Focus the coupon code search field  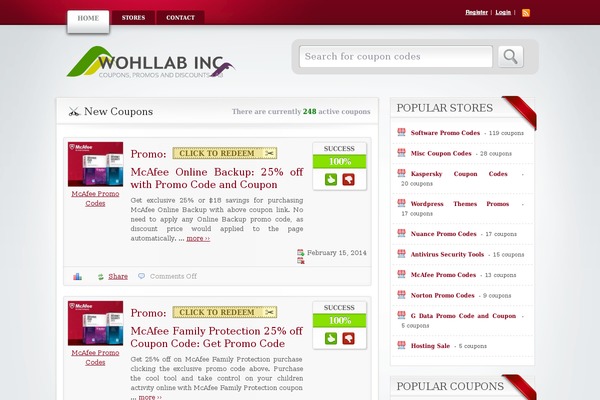click(x=396, y=57)
